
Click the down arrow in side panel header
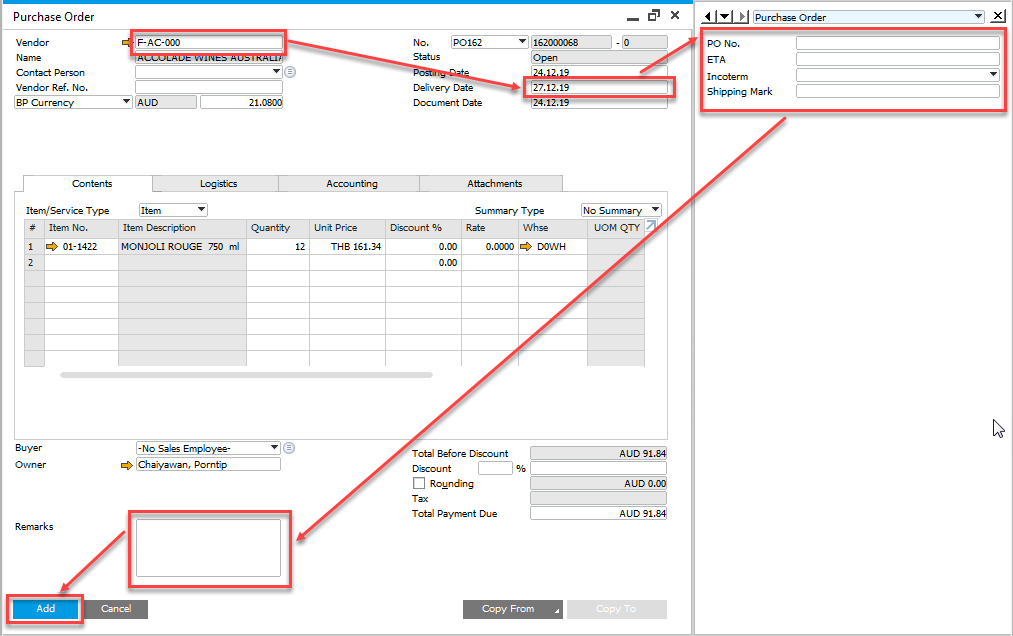point(726,17)
